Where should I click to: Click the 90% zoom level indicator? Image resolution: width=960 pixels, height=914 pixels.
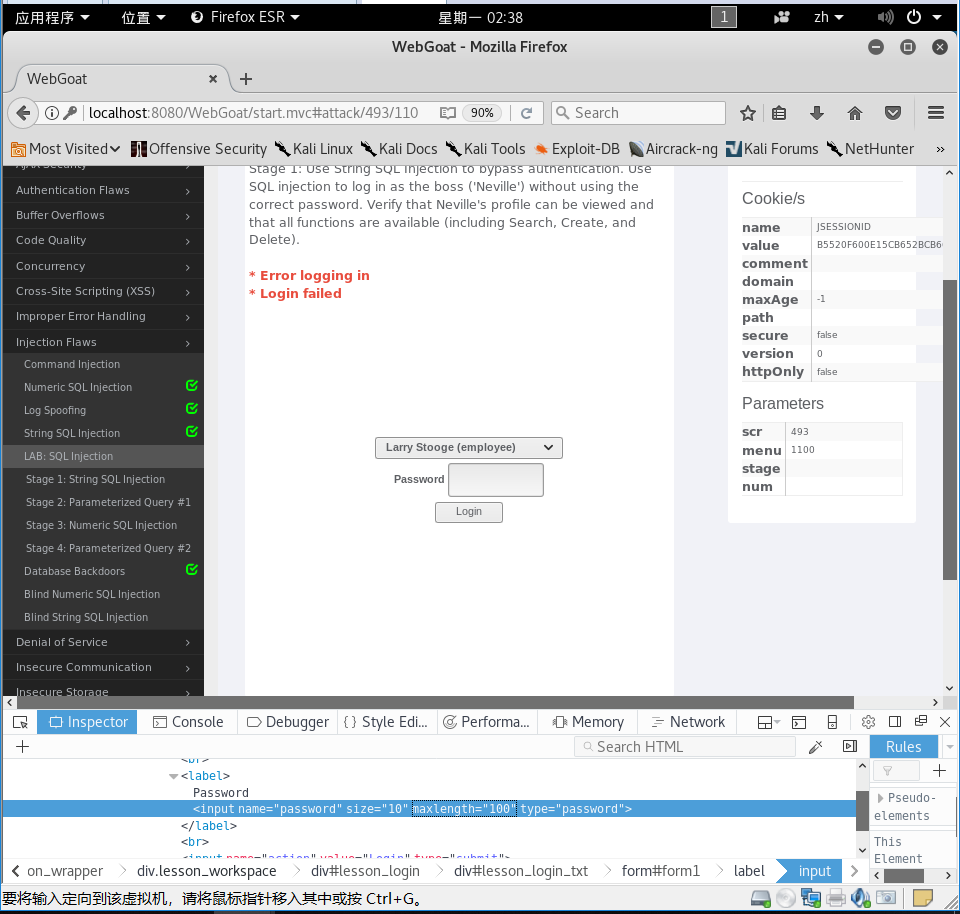pyautogui.click(x=482, y=113)
